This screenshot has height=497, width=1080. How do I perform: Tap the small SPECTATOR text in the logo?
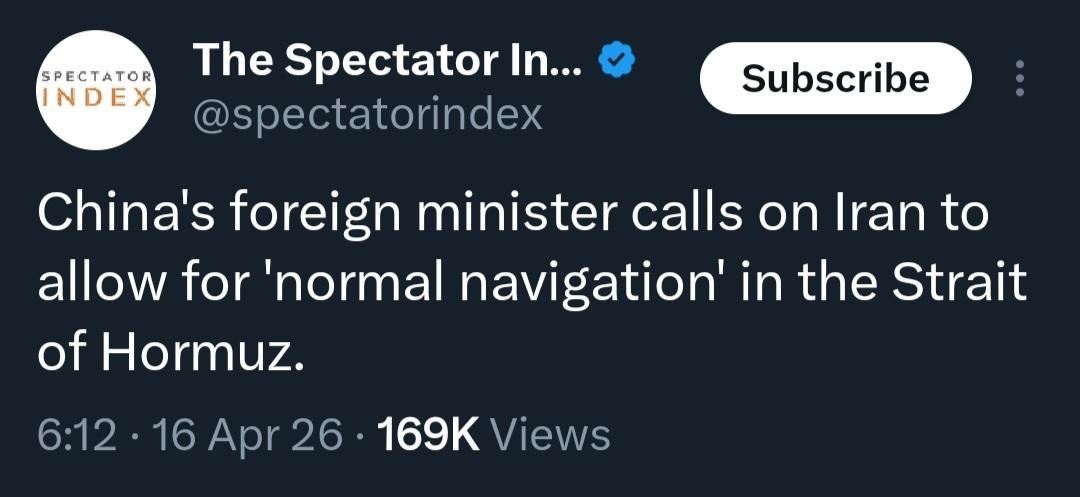pos(97,76)
